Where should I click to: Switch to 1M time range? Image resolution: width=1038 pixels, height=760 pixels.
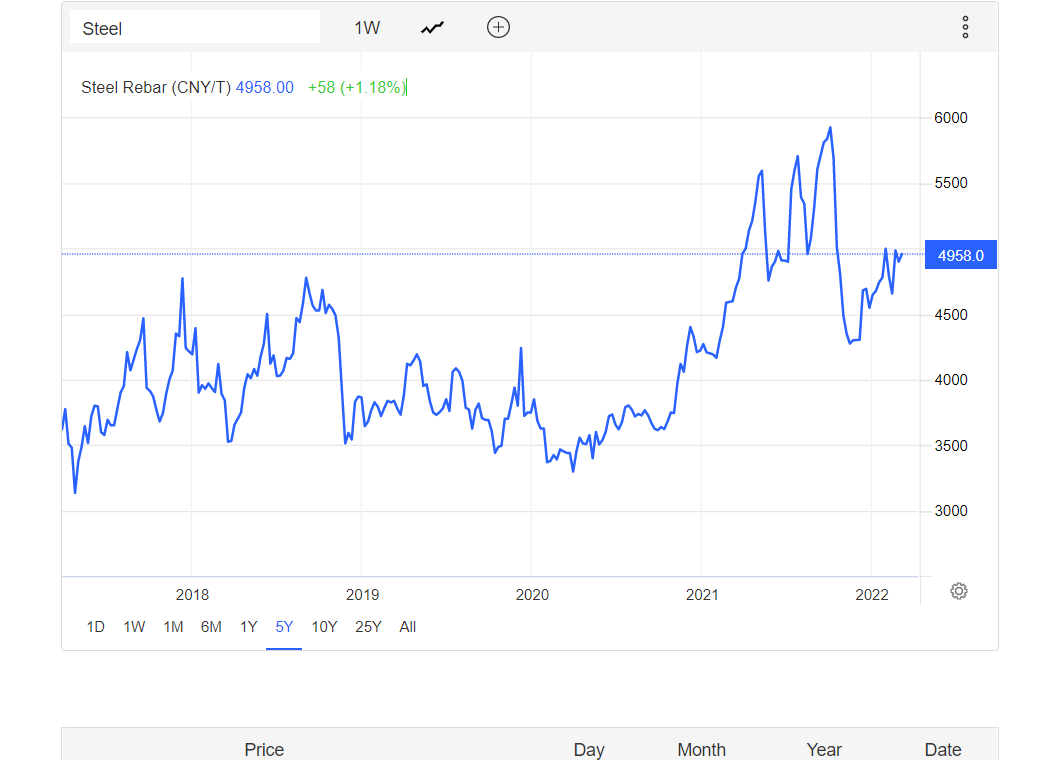click(x=173, y=627)
